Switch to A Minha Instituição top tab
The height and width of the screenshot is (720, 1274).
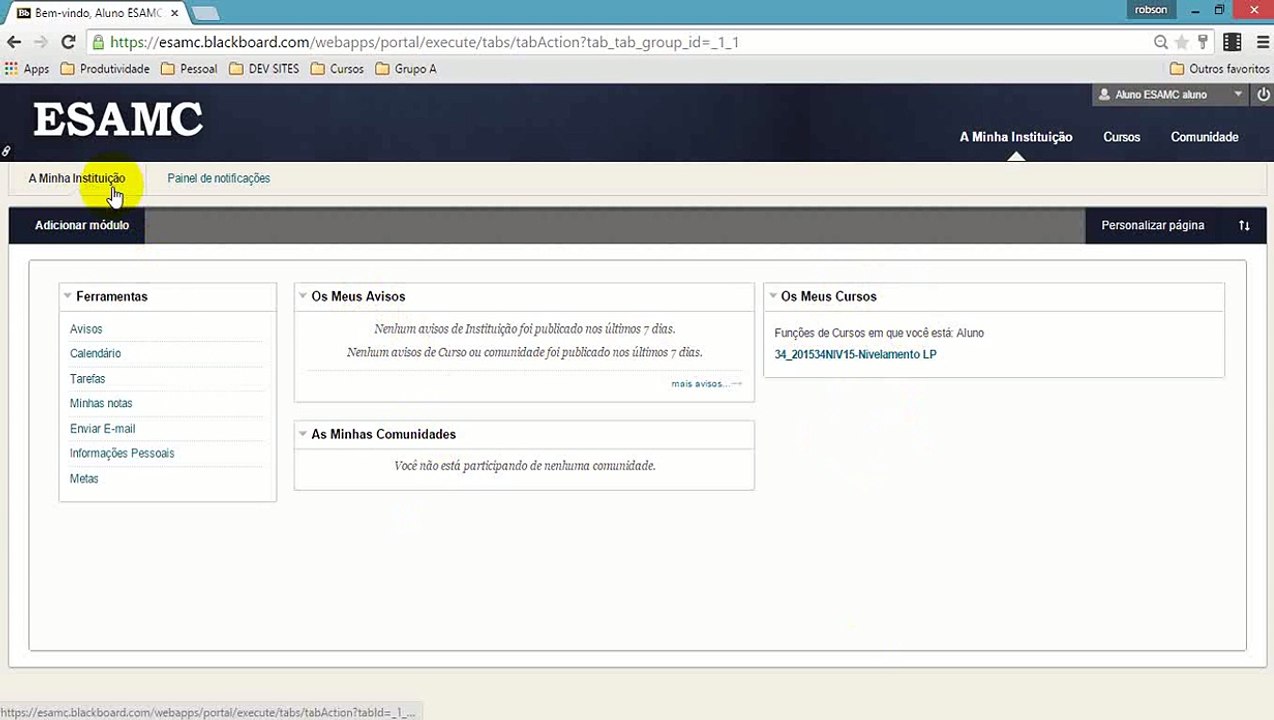coord(1016,137)
